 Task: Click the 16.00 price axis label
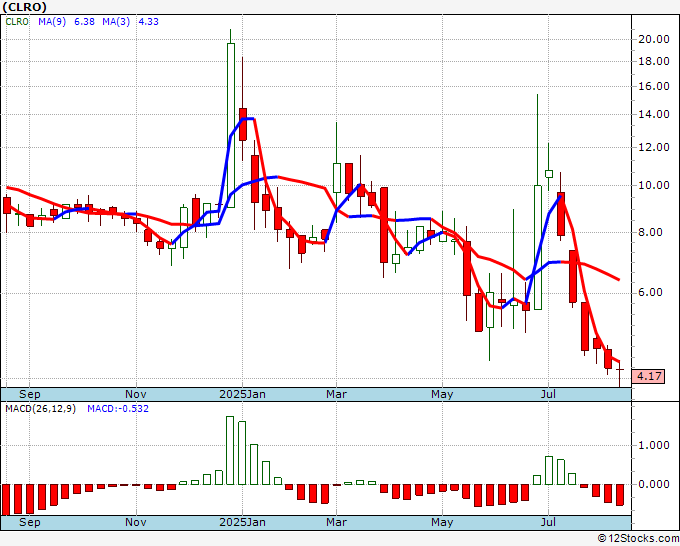pos(654,86)
